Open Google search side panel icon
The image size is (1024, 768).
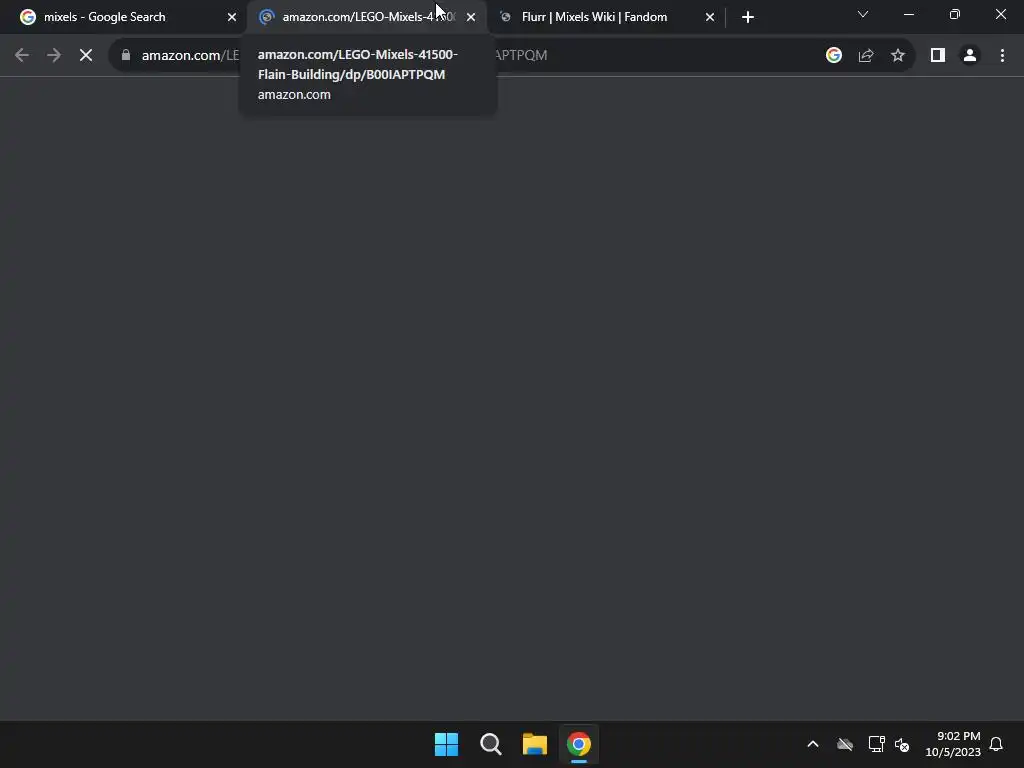pyautogui.click(x=834, y=55)
